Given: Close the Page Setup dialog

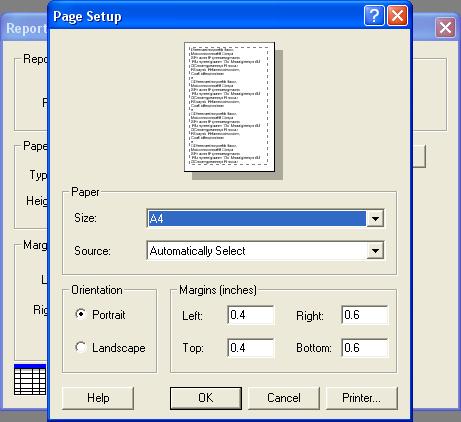Looking at the screenshot, I should pos(397,16).
